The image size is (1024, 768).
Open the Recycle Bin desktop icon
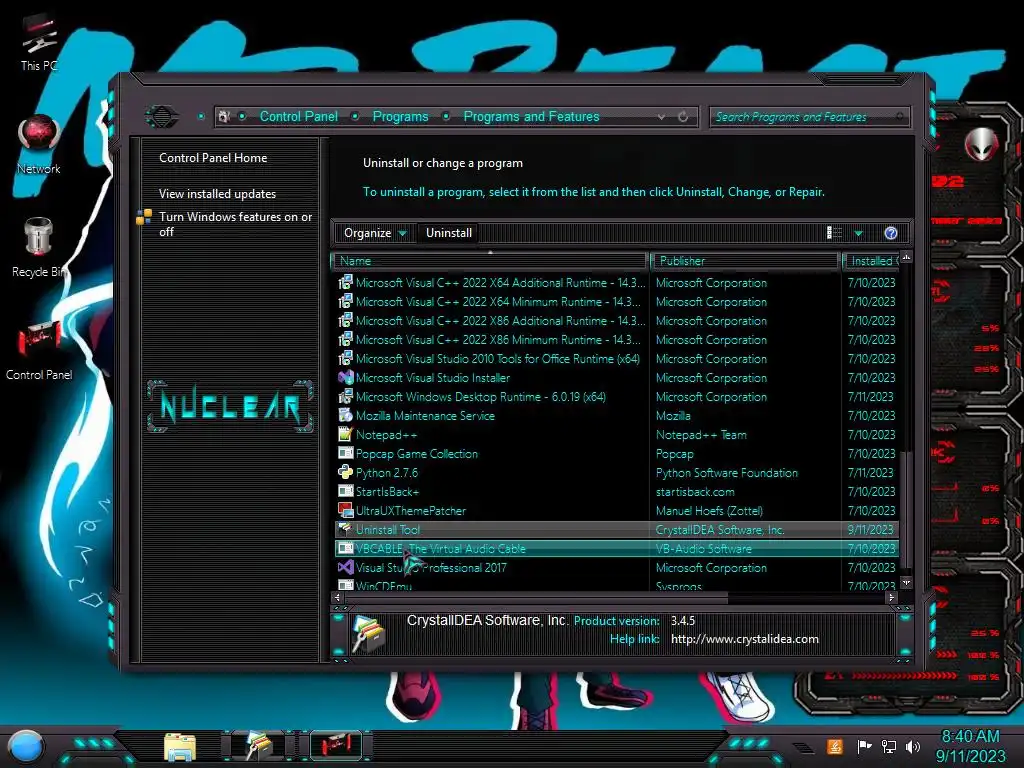click(38, 248)
